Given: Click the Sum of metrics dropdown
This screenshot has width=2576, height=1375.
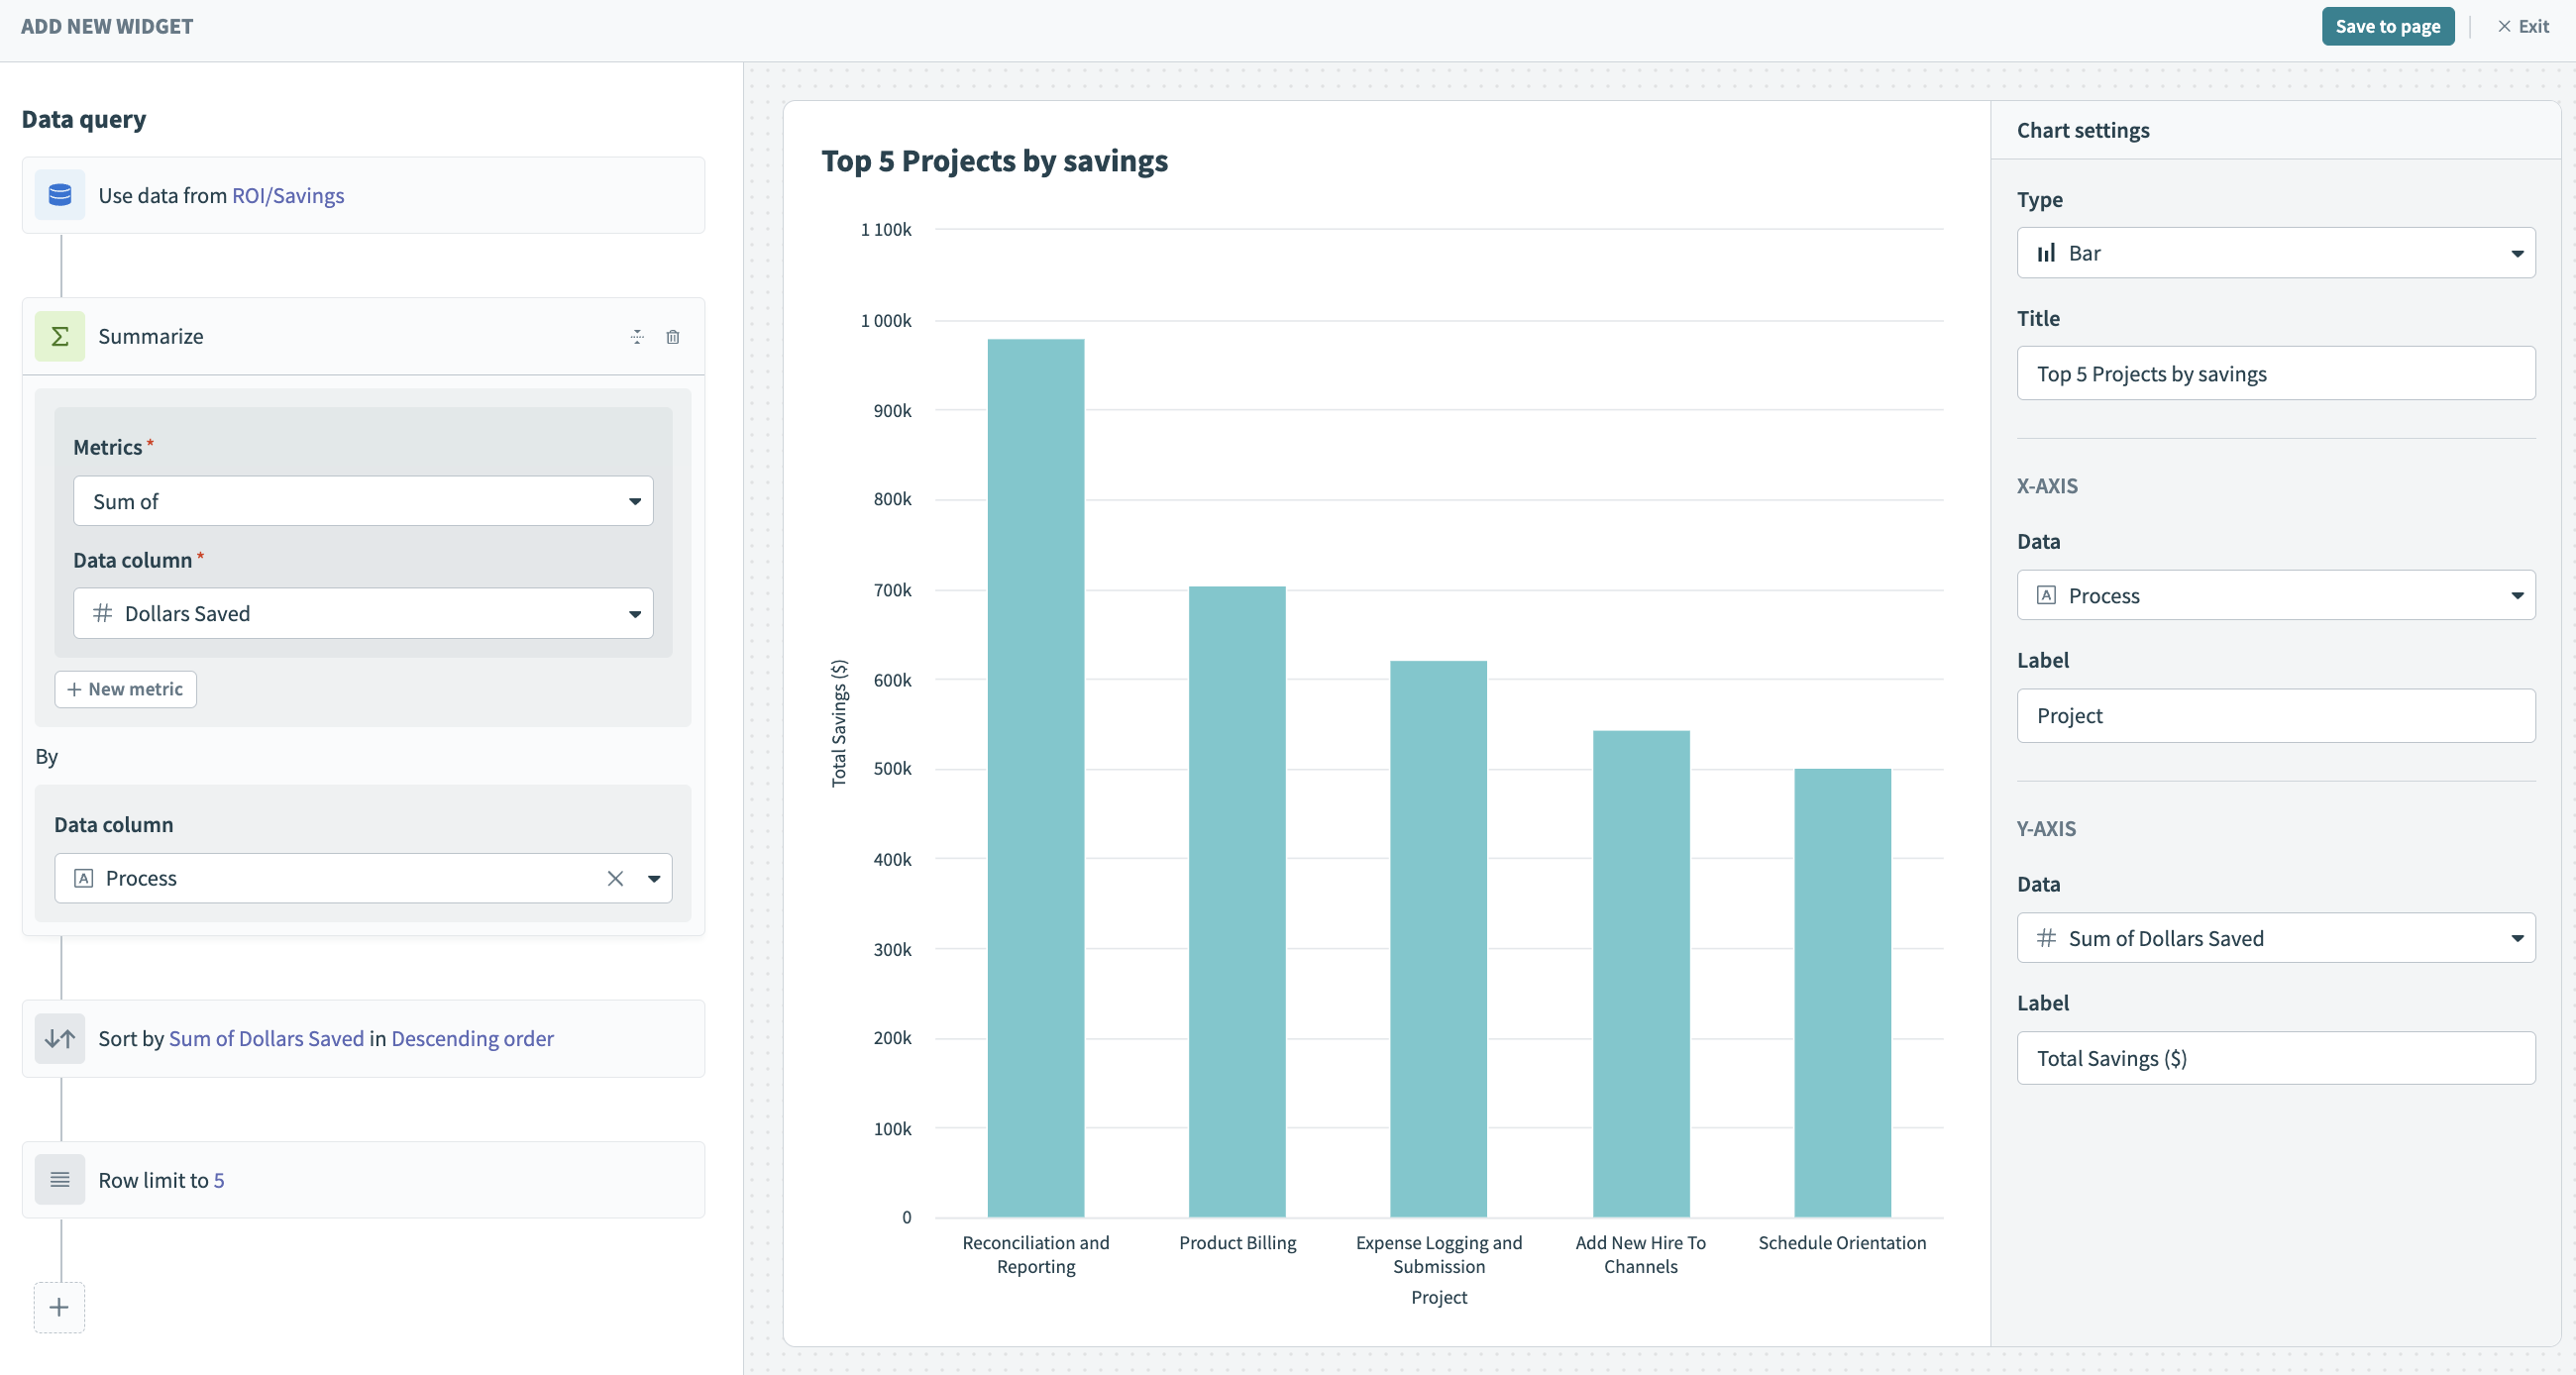Looking at the screenshot, I should coord(363,501).
